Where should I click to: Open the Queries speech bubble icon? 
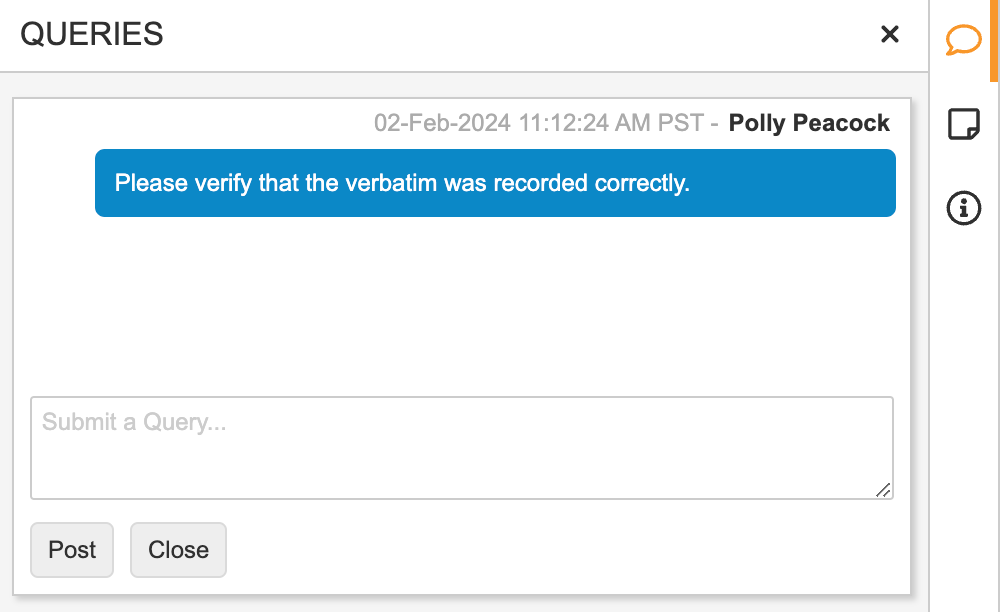(963, 40)
